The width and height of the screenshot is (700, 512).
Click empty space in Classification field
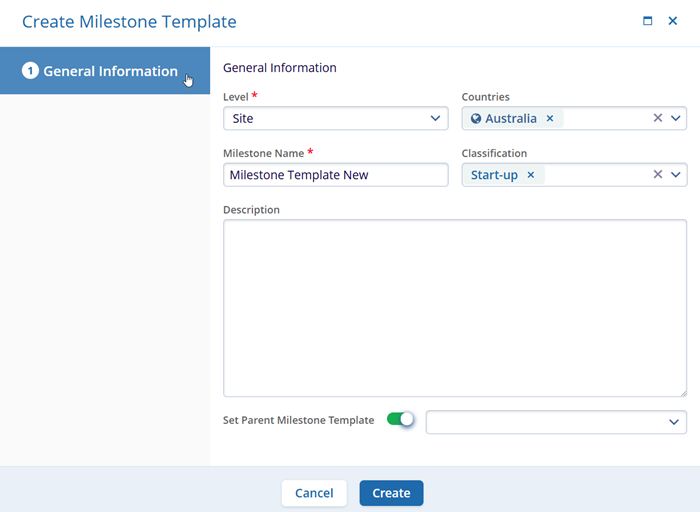[x=595, y=175]
